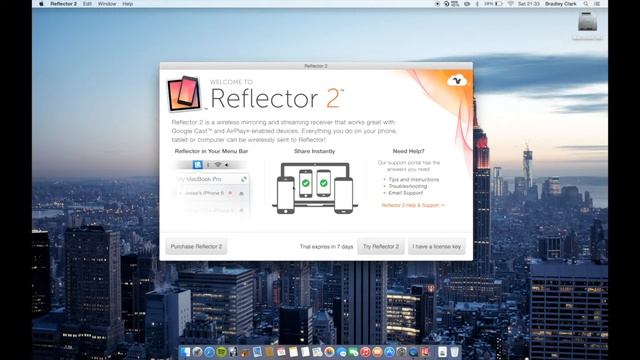The width and height of the screenshot is (640, 360).
Task: Click the Sat 21:33 clock in menu bar
Action: coord(529,4)
